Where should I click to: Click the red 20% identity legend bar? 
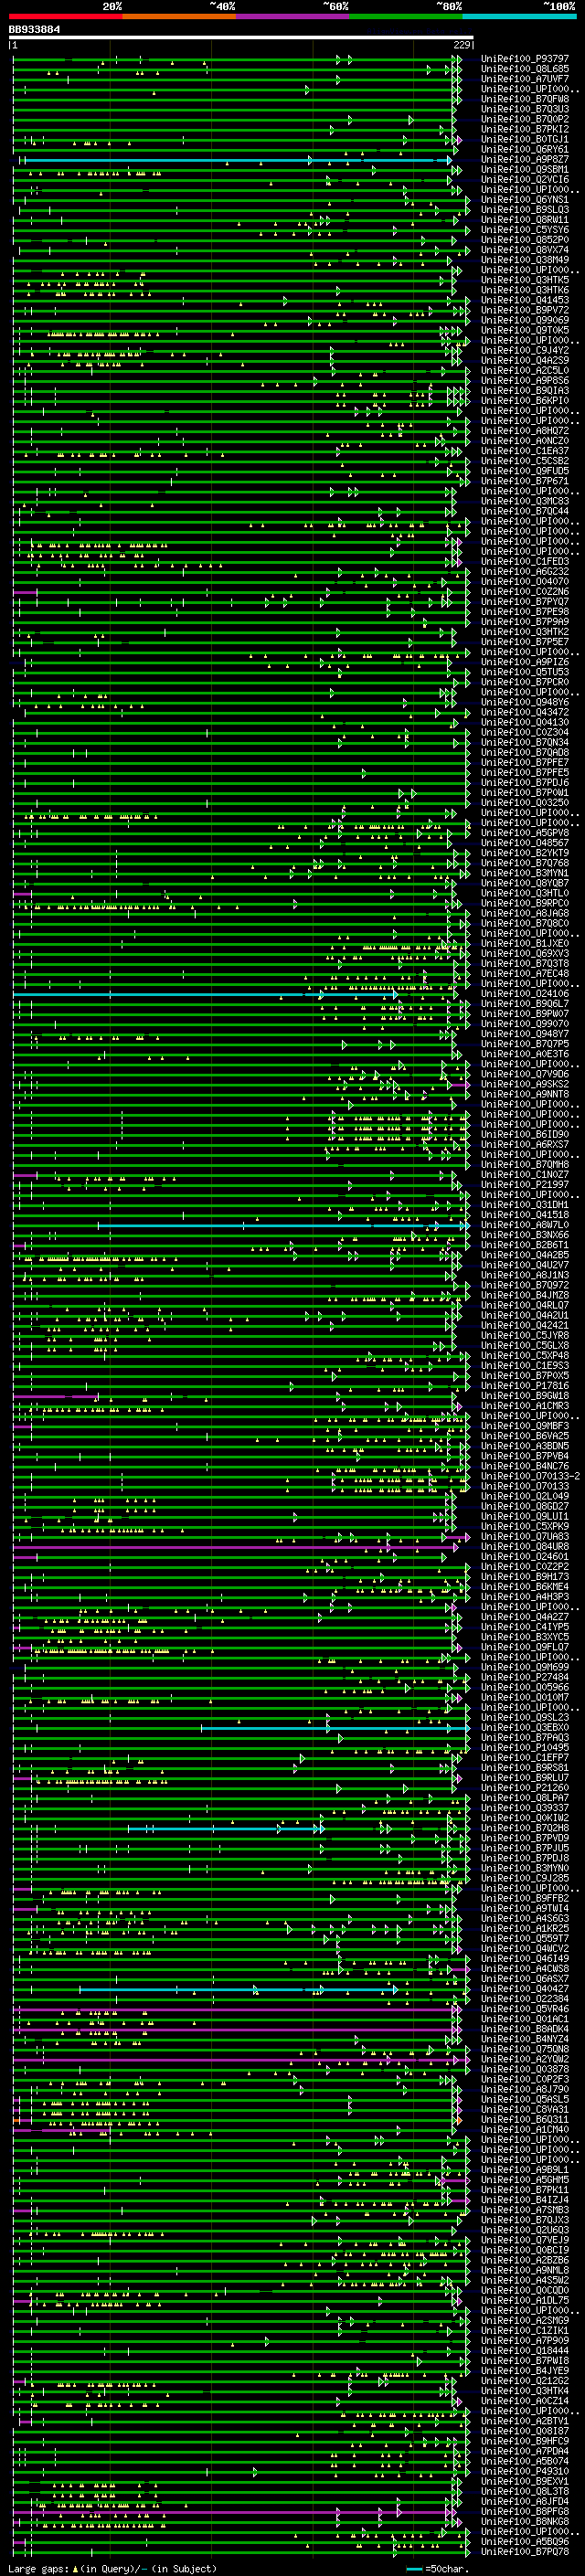[x=65, y=17]
